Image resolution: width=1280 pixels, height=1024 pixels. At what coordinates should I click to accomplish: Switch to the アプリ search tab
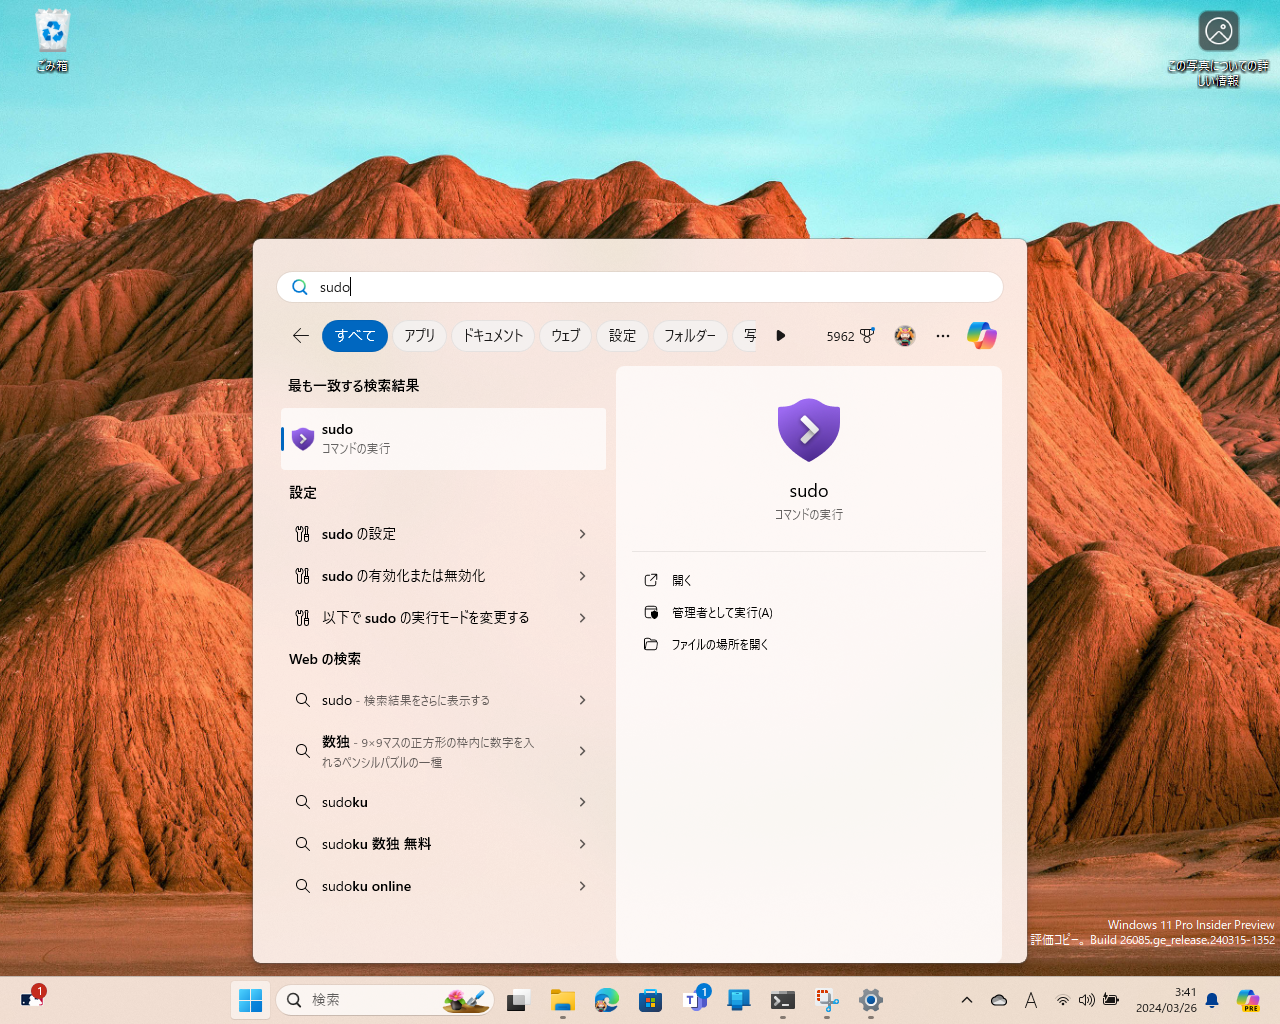(419, 336)
